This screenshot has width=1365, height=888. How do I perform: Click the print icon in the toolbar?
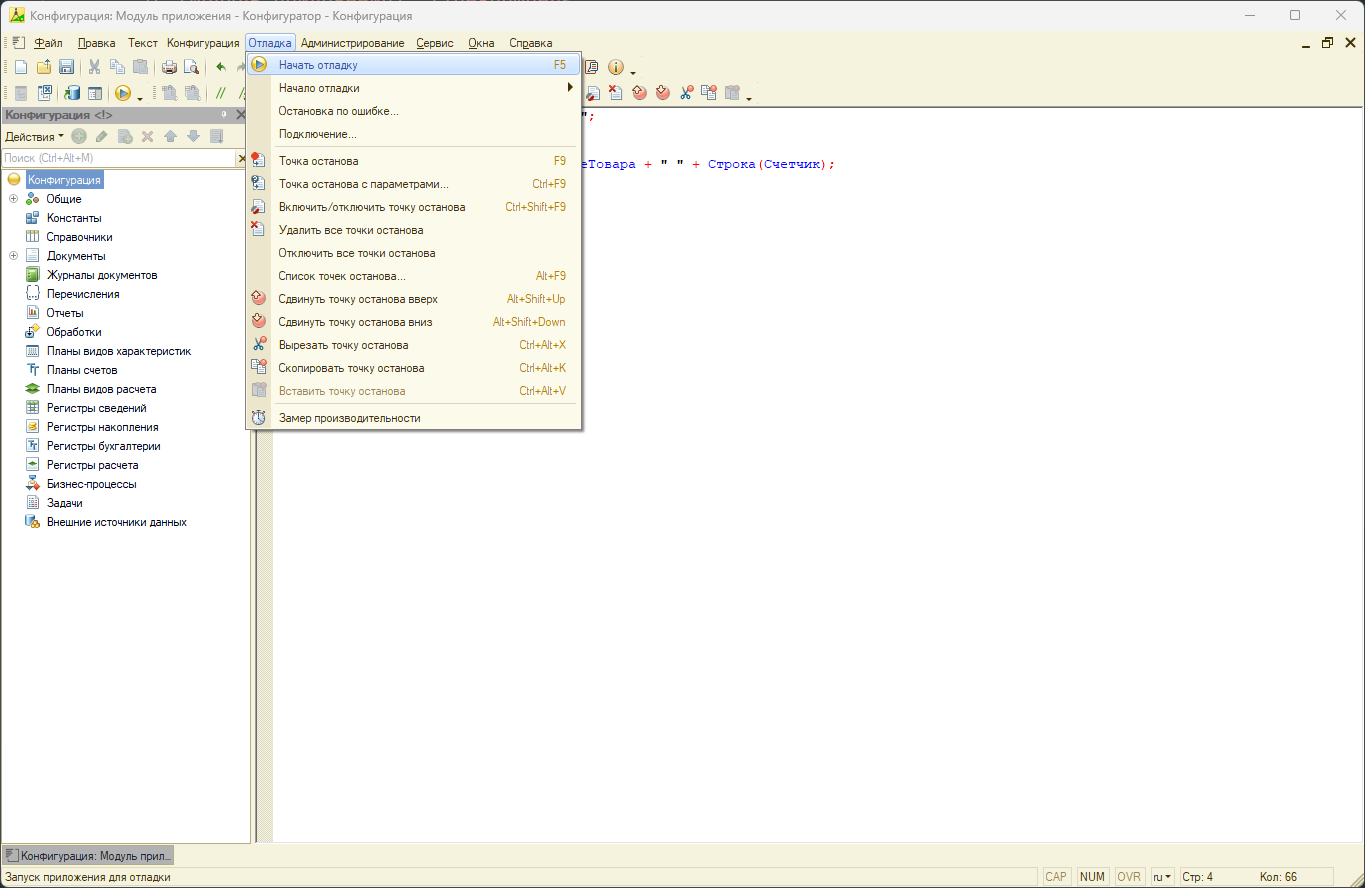pyautogui.click(x=169, y=67)
